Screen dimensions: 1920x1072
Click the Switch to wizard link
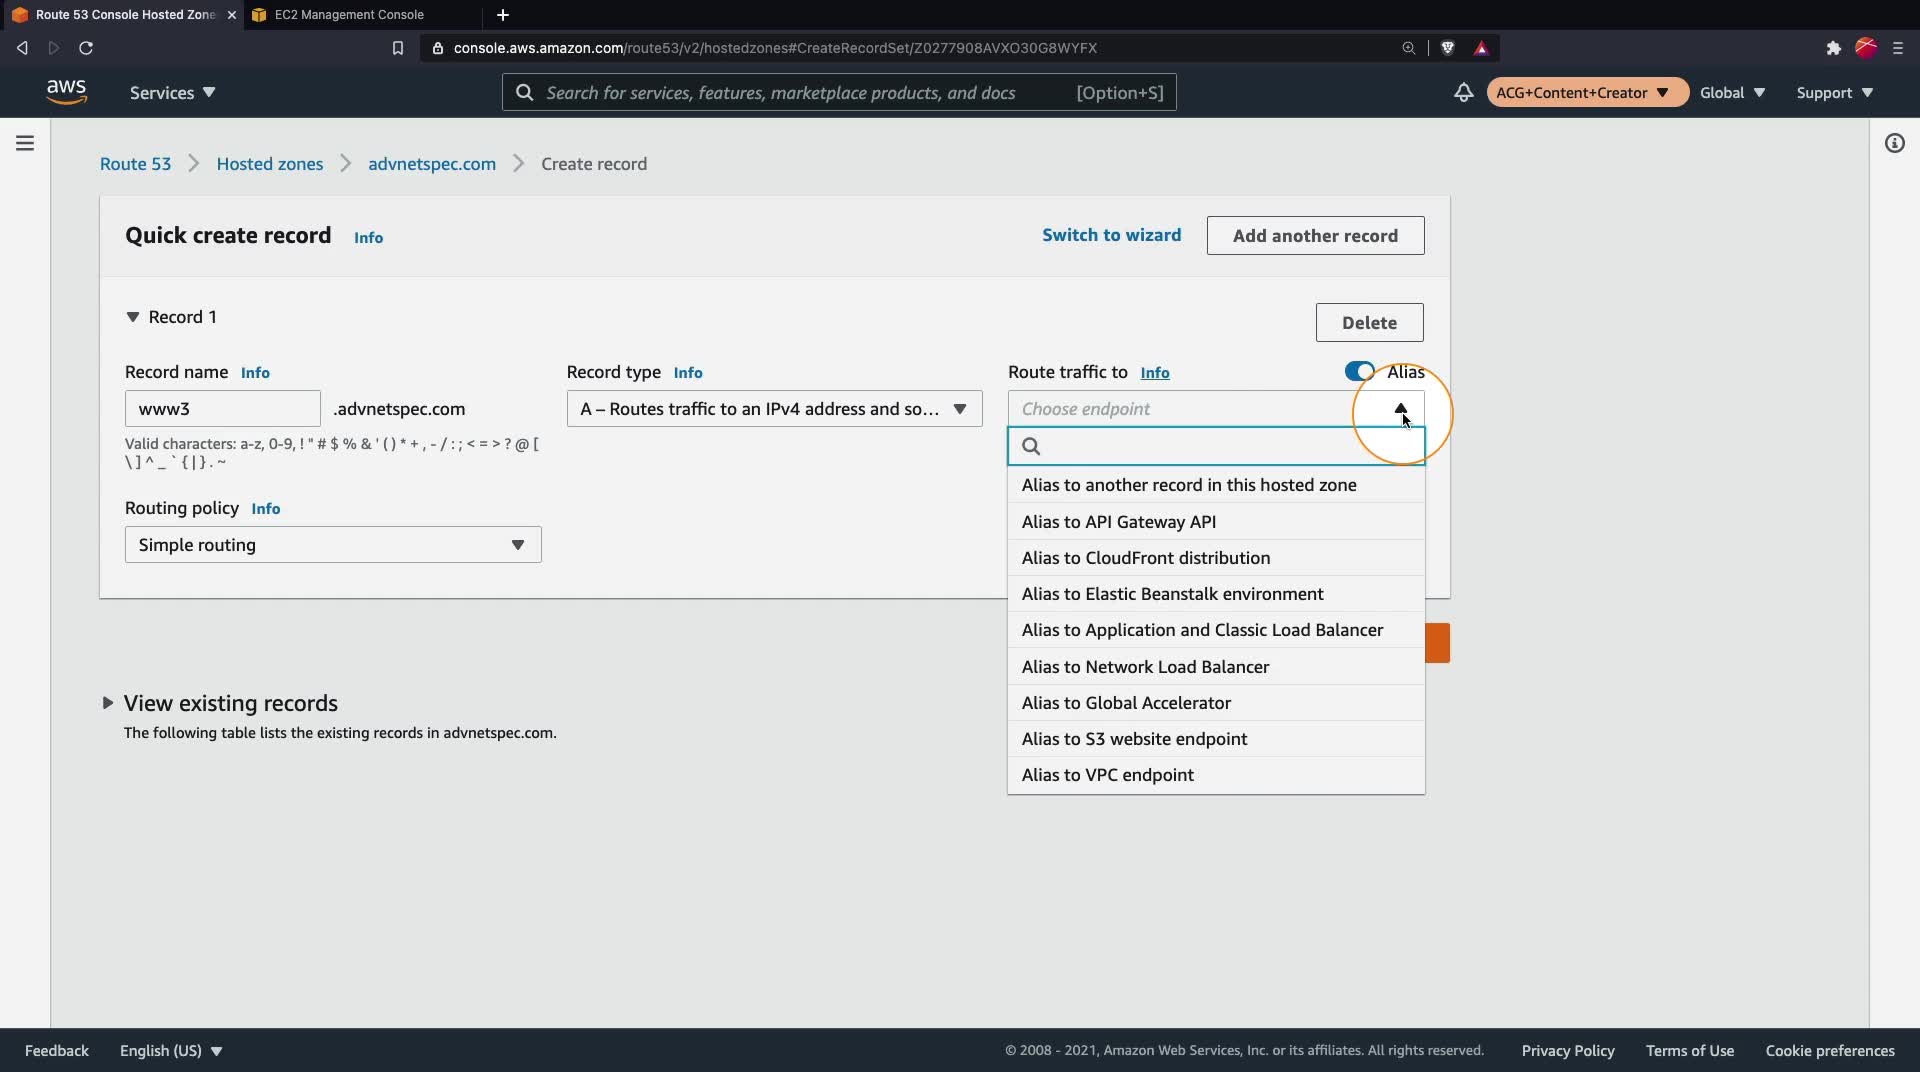[1111, 235]
